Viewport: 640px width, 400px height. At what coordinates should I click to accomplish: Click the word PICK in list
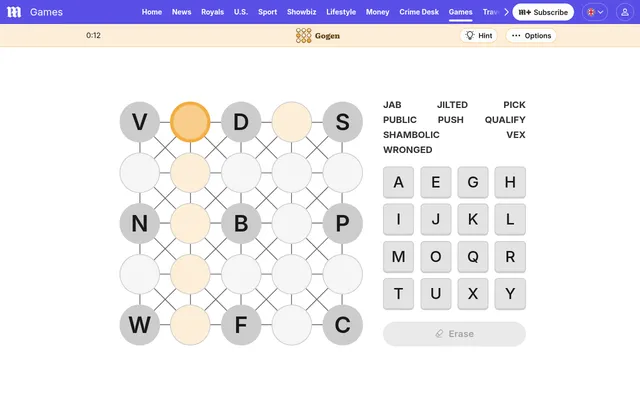514,105
